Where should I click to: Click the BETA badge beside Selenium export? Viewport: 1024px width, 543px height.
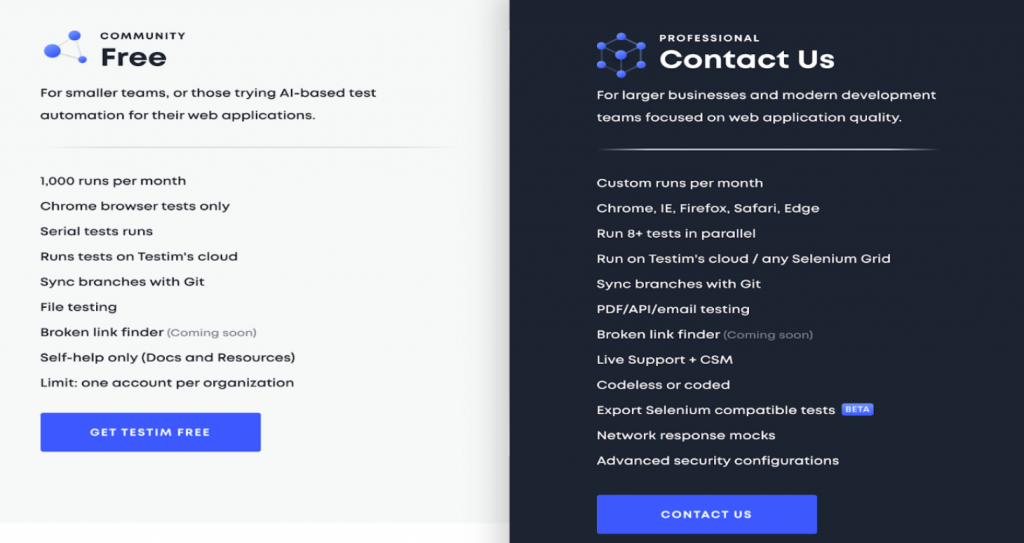click(x=857, y=409)
